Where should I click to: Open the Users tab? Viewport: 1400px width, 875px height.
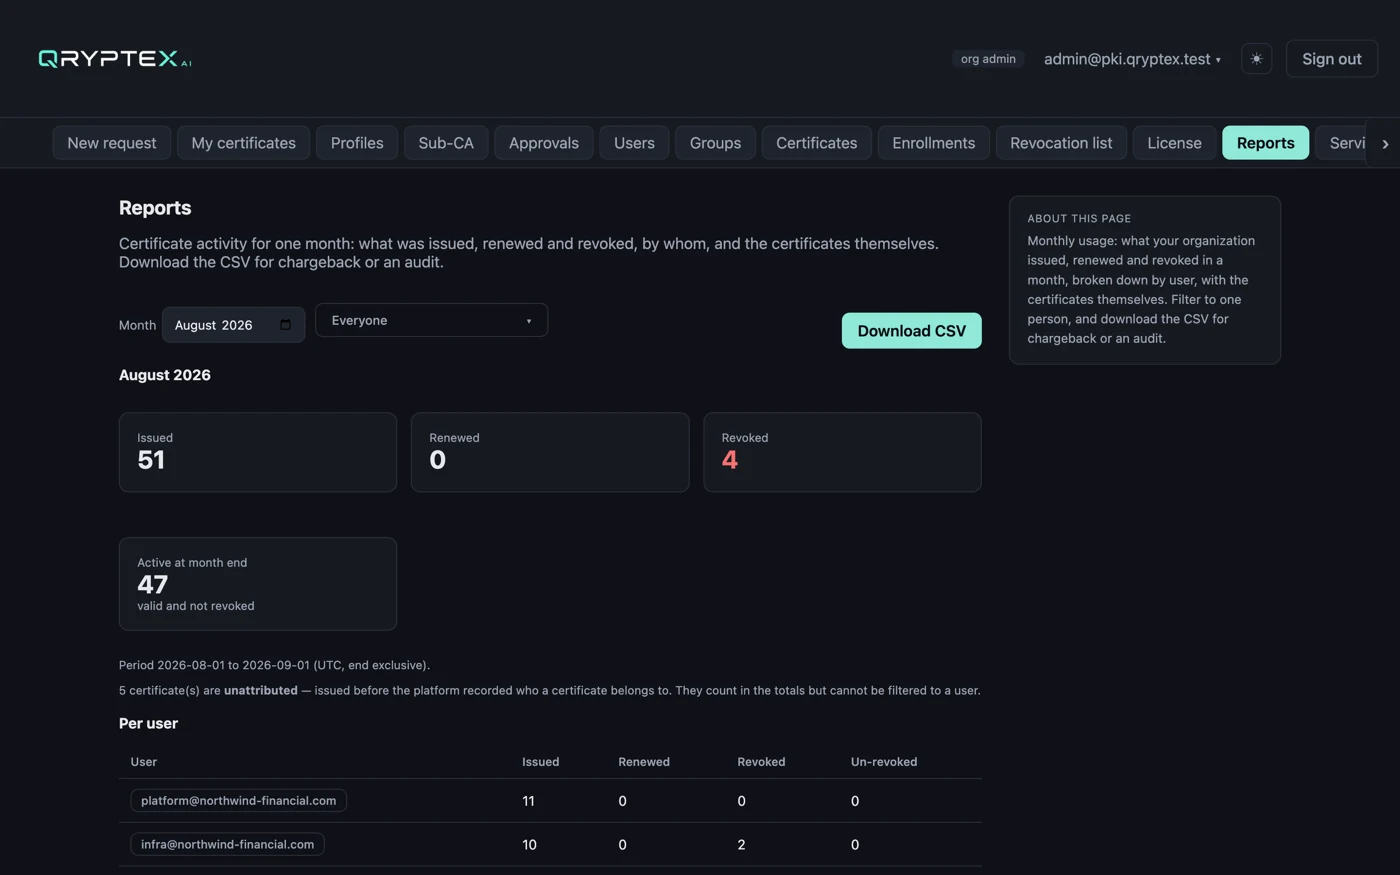(x=634, y=143)
